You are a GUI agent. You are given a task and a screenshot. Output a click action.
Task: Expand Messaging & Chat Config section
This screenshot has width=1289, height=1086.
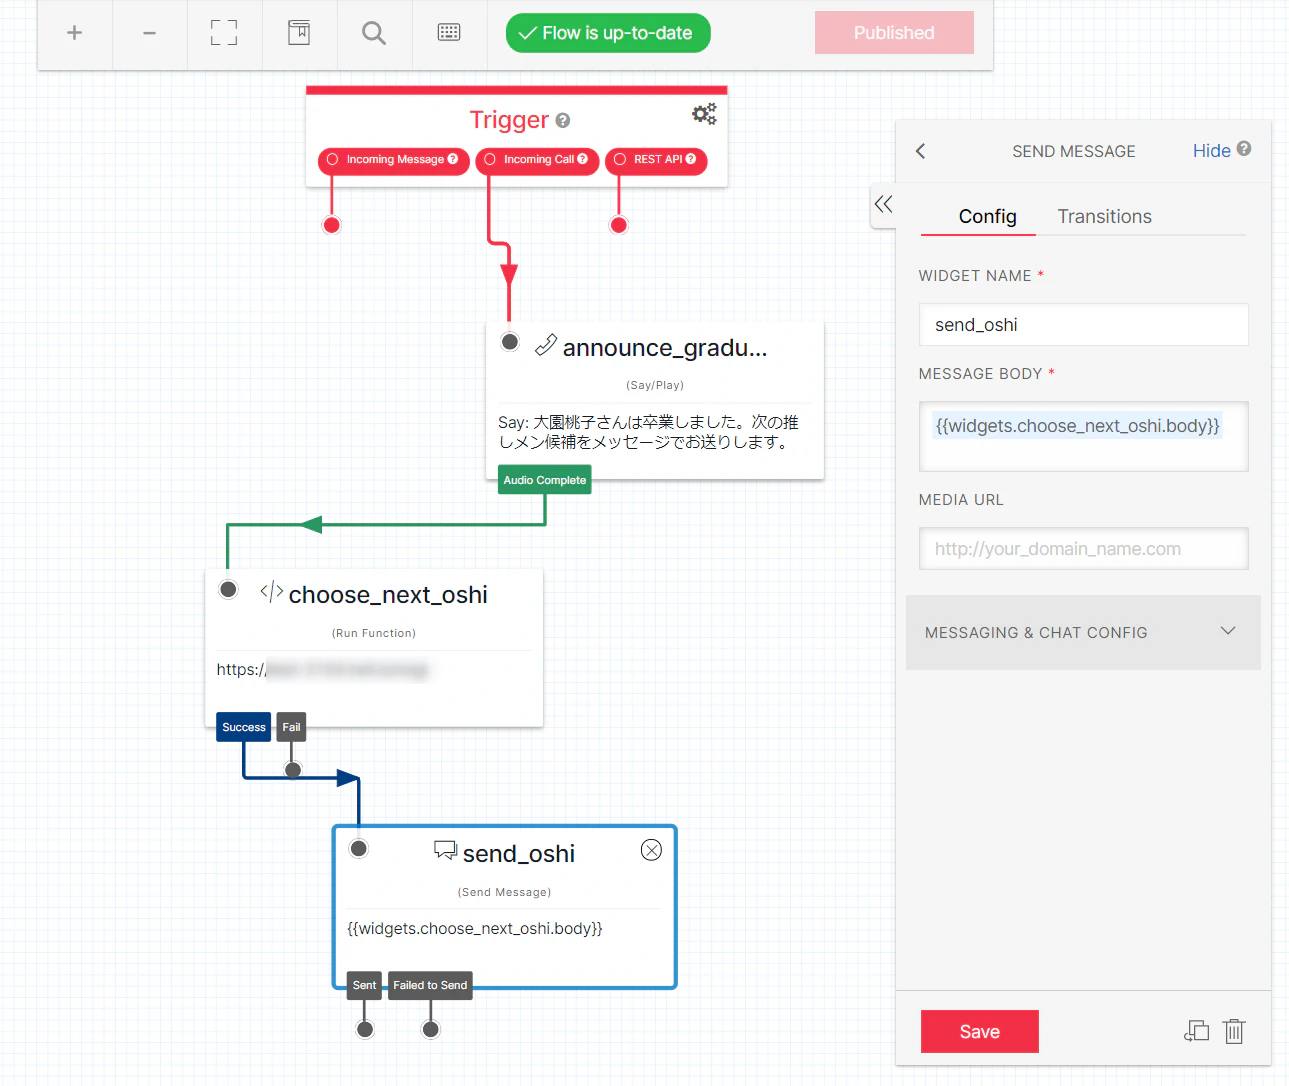coord(1083,633)
